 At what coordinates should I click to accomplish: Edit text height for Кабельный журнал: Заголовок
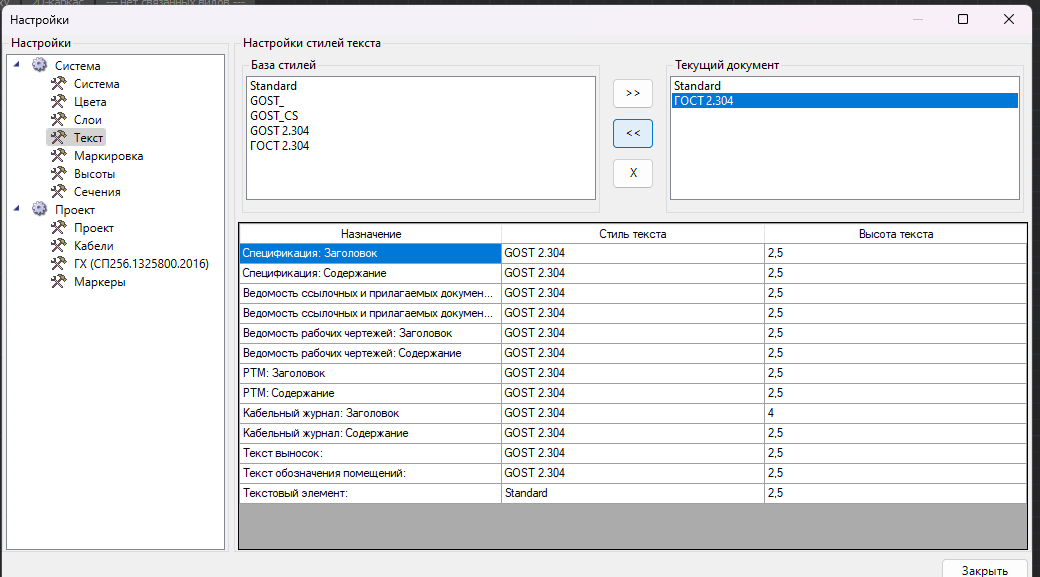(x=895, y=413)
